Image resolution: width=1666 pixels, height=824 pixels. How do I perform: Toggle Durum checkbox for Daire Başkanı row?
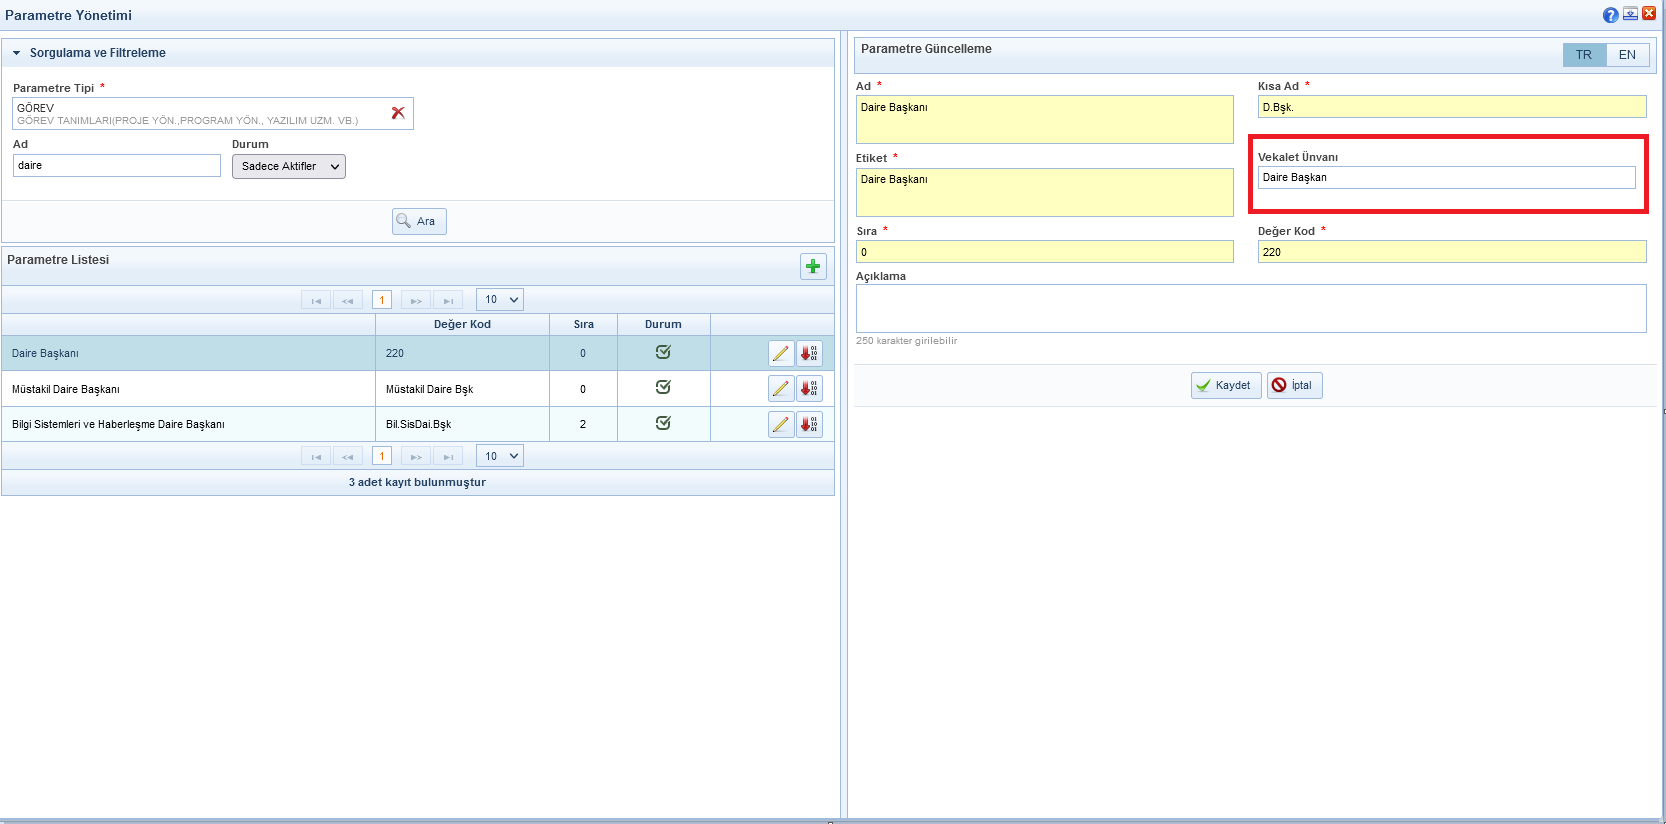pos(663,352)
